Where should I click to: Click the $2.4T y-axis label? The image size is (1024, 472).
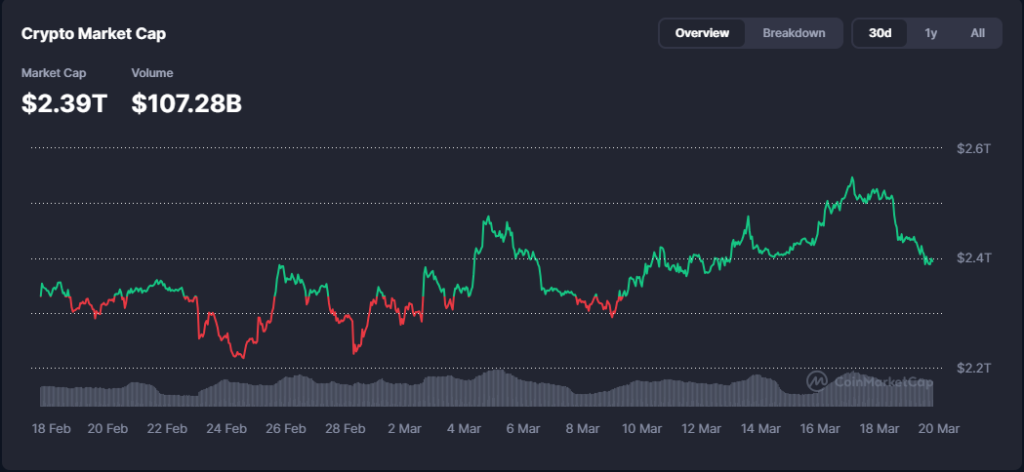(973, 258)
